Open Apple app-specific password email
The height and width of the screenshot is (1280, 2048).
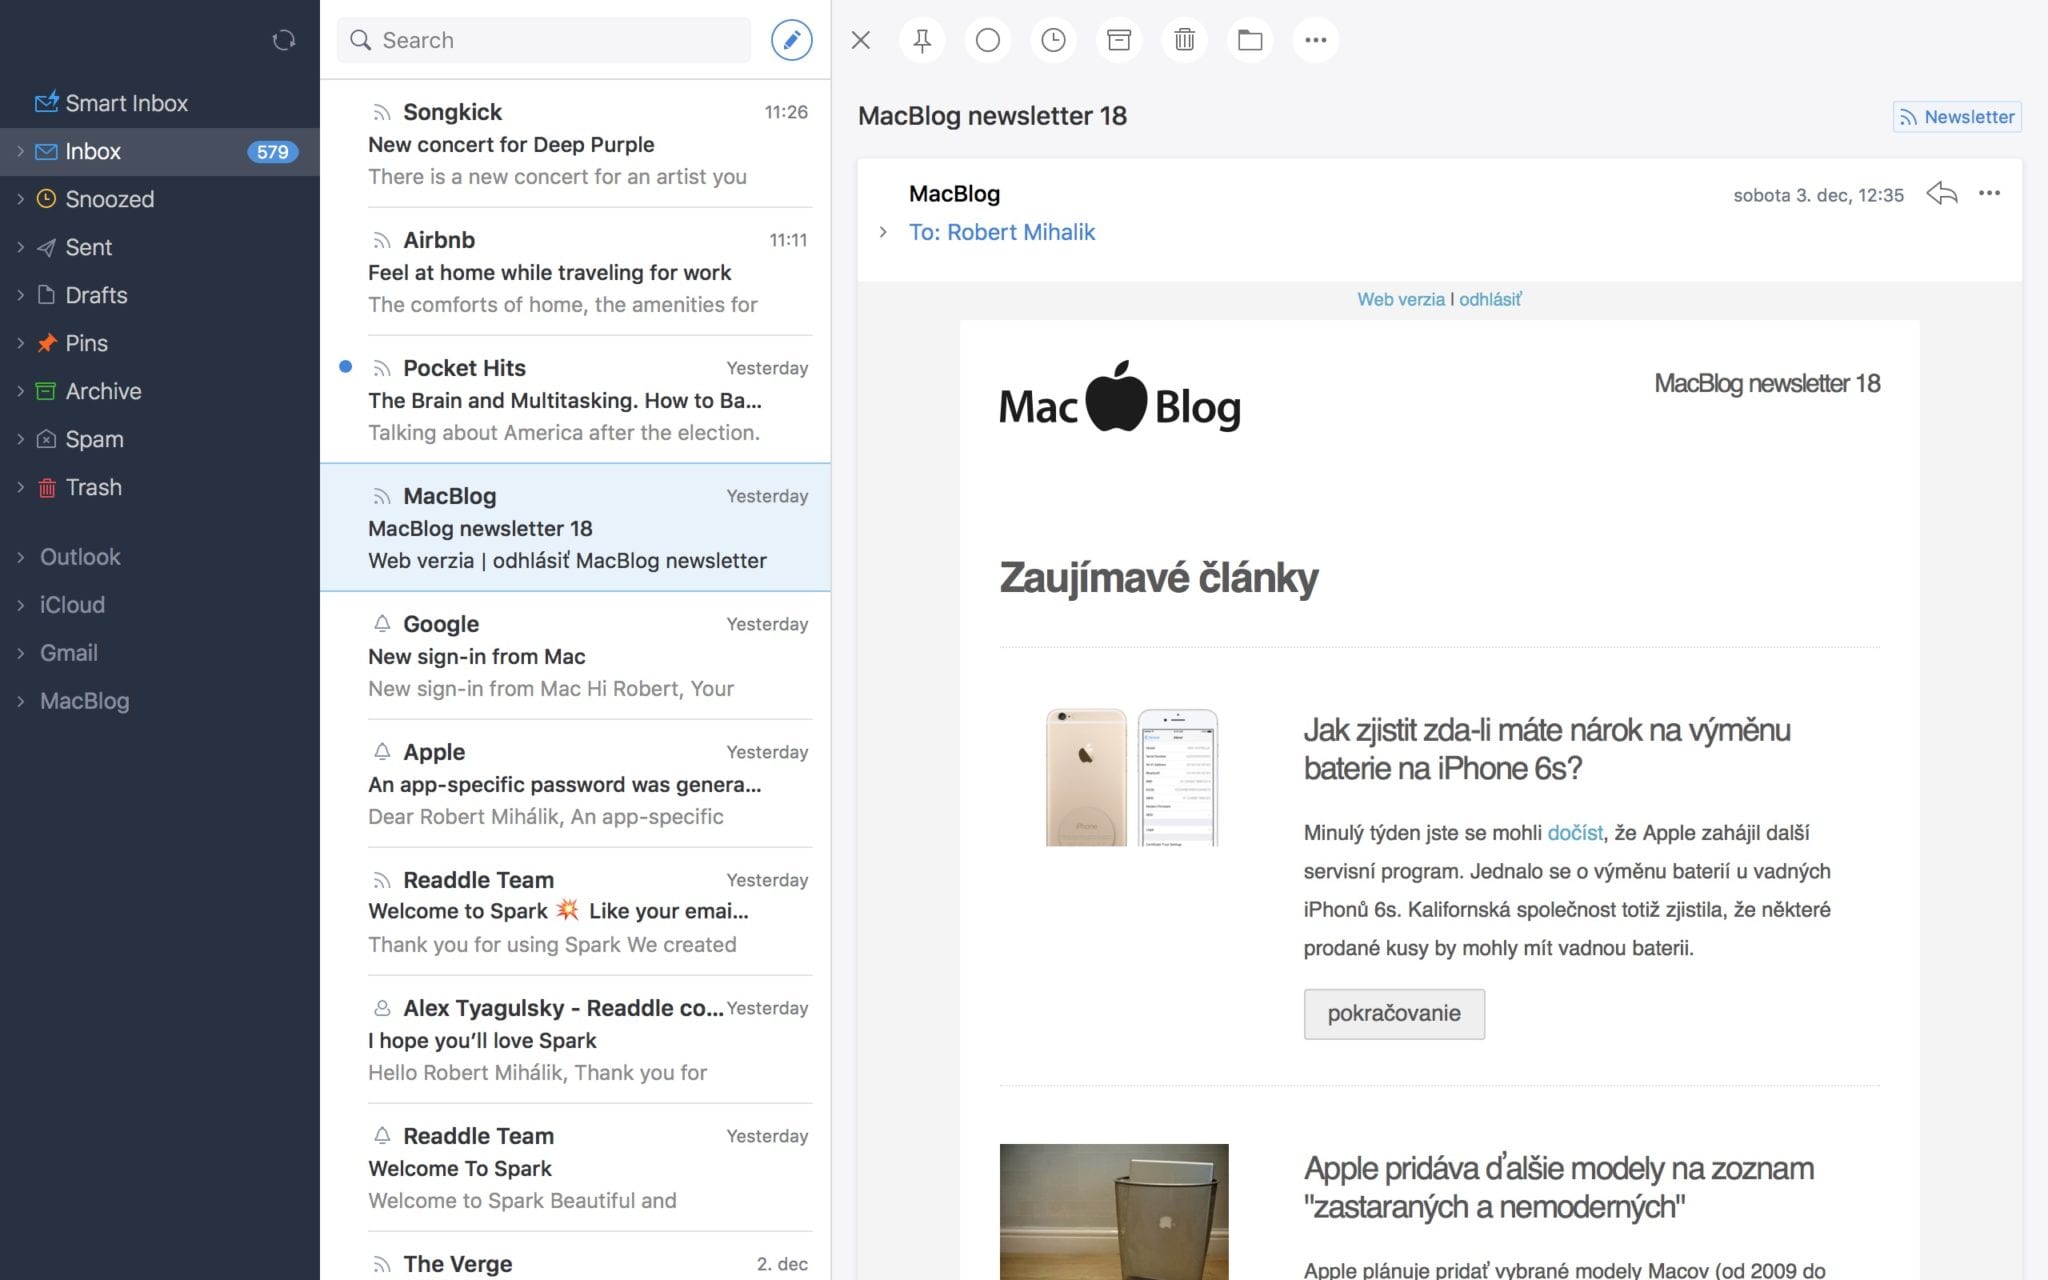coord(576,784)
